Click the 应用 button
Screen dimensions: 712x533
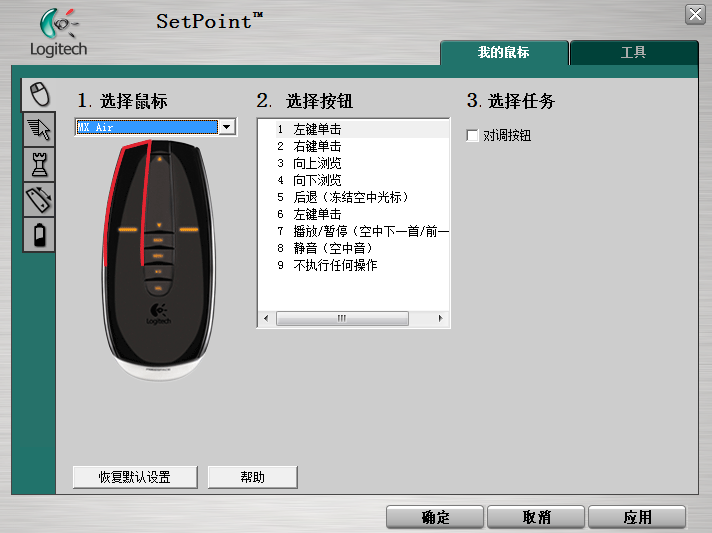click(637, 517)
